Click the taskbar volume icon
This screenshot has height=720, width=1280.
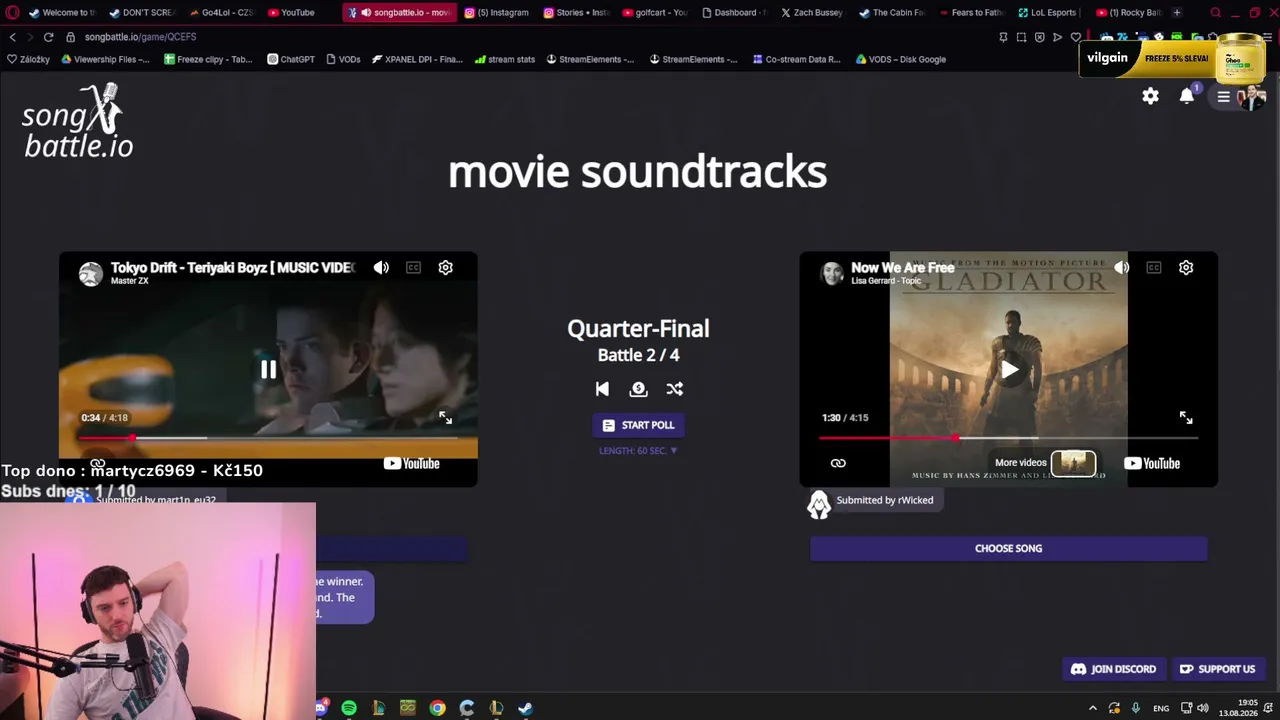[x=1202, y=708]
